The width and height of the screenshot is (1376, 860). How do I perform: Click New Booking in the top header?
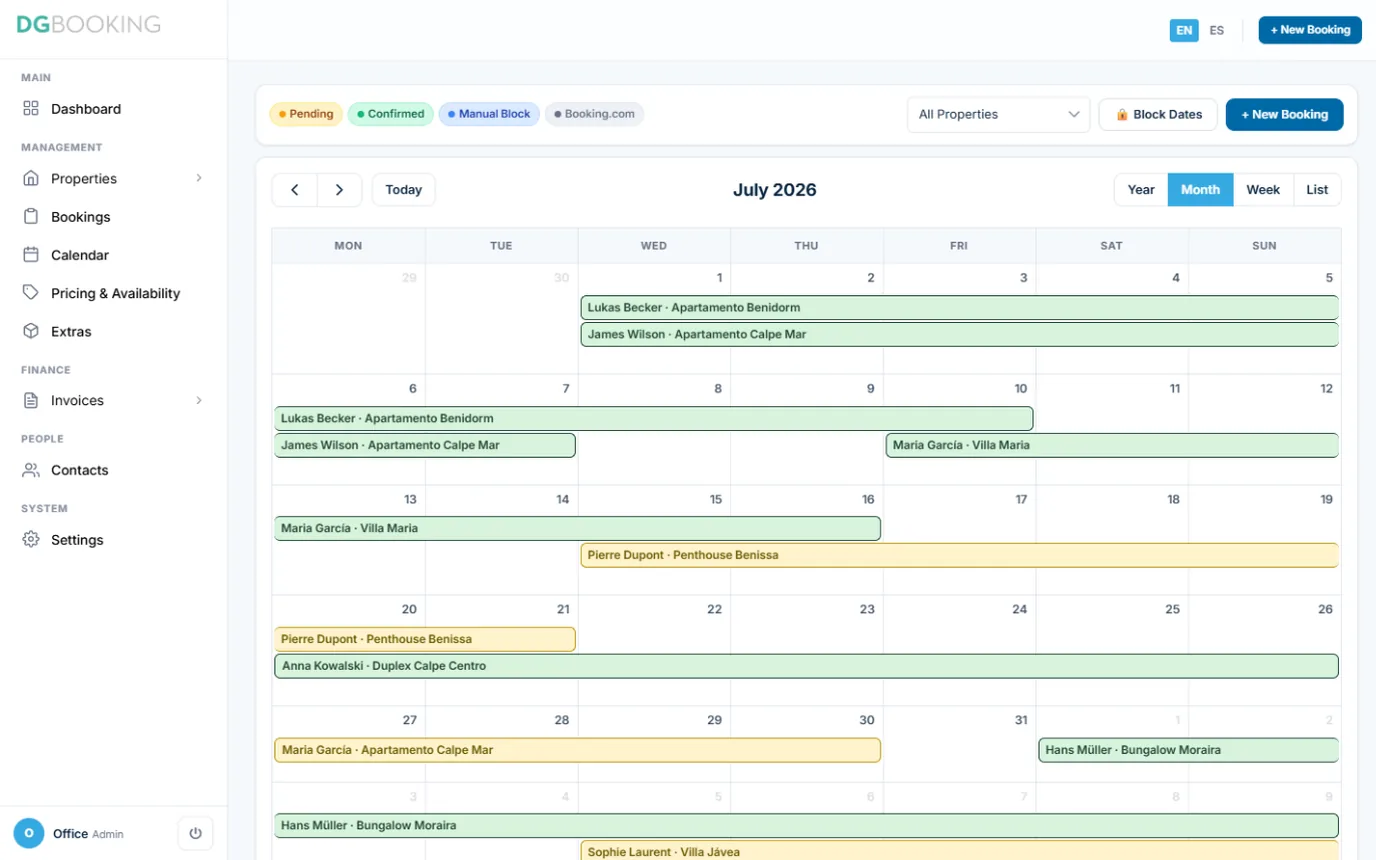(x=1310, y=30)
